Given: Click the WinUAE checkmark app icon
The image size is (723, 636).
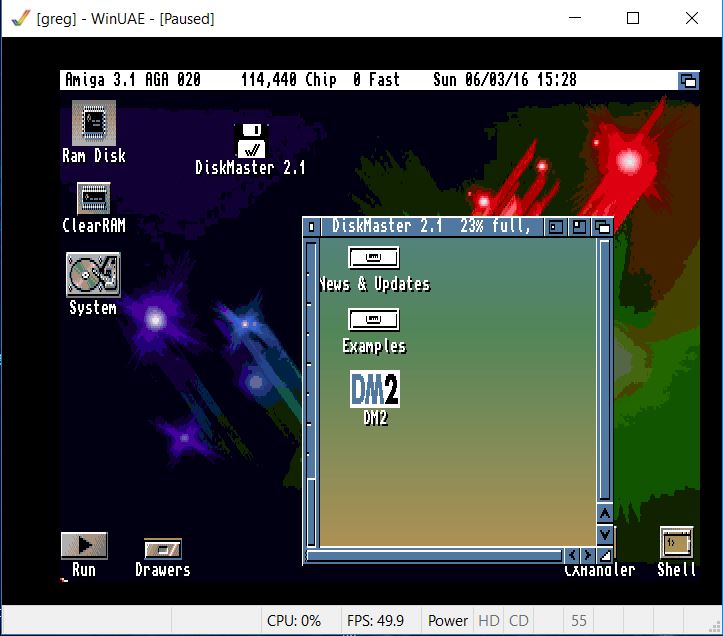Looking at the screenshot, I should coord(21,18).
